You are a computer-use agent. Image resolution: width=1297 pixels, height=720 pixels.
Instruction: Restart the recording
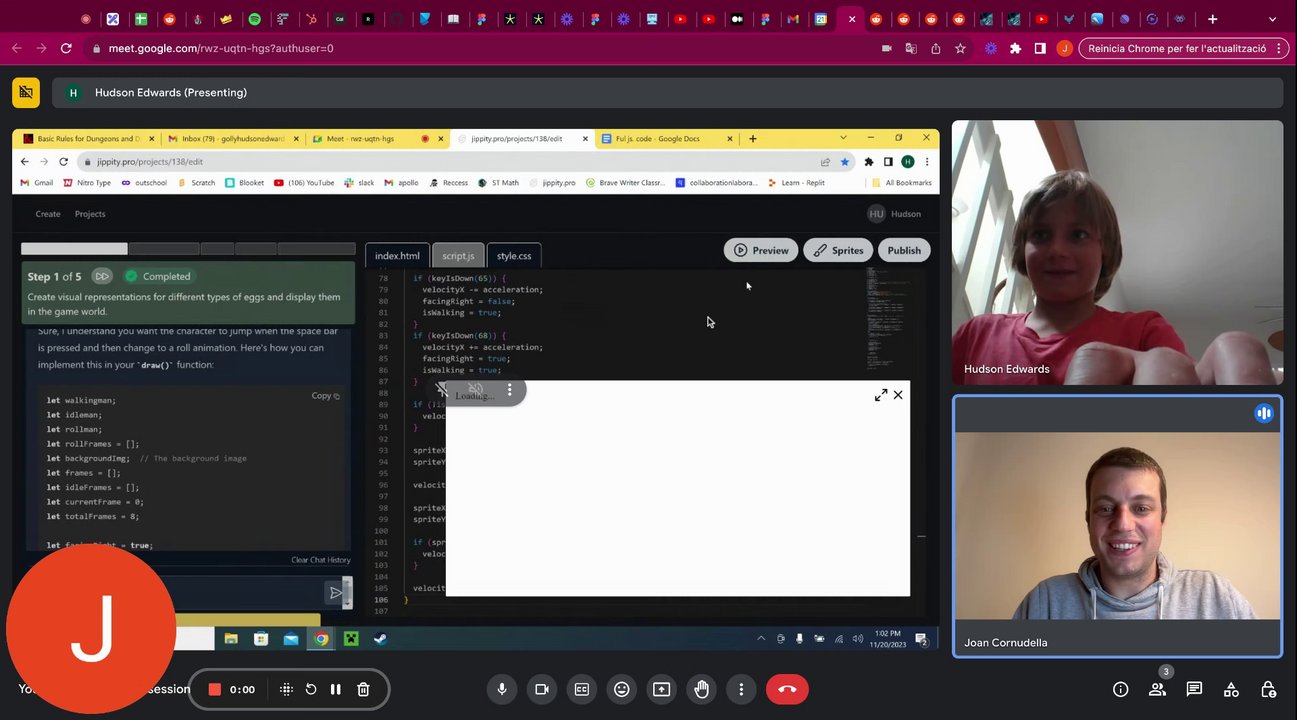pyautogui.click(x=311, y=689)
